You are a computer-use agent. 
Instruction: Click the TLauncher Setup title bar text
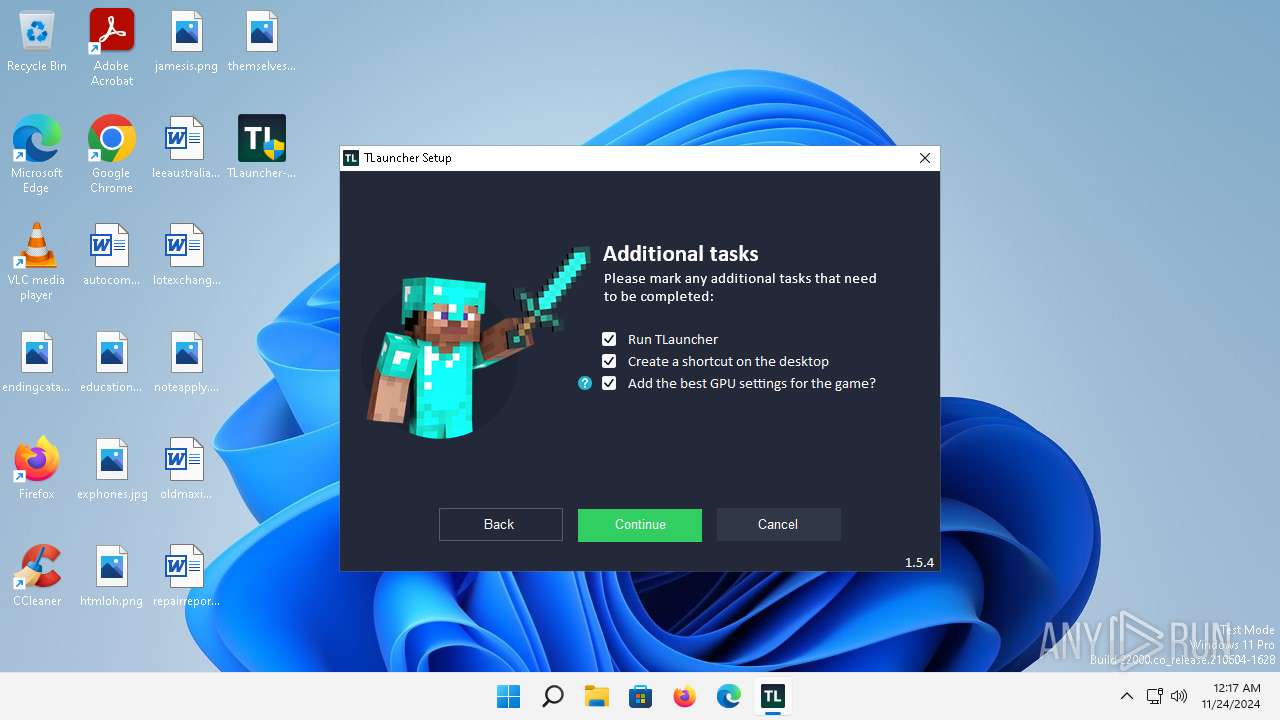point(408,158)
